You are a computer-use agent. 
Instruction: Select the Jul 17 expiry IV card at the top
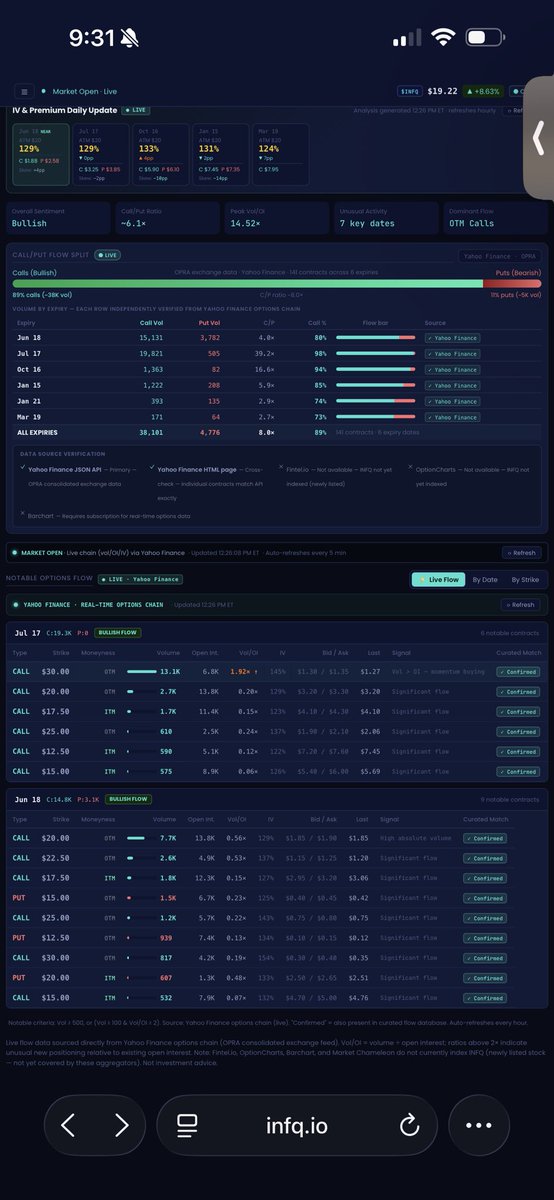coord(99,155)
